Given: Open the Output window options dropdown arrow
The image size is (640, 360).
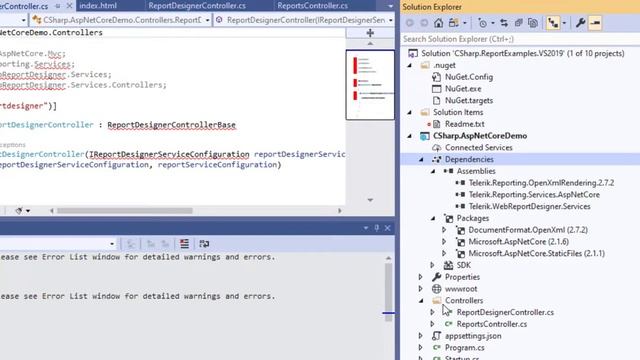Looking at the screenshot, I should pos(366,228).
